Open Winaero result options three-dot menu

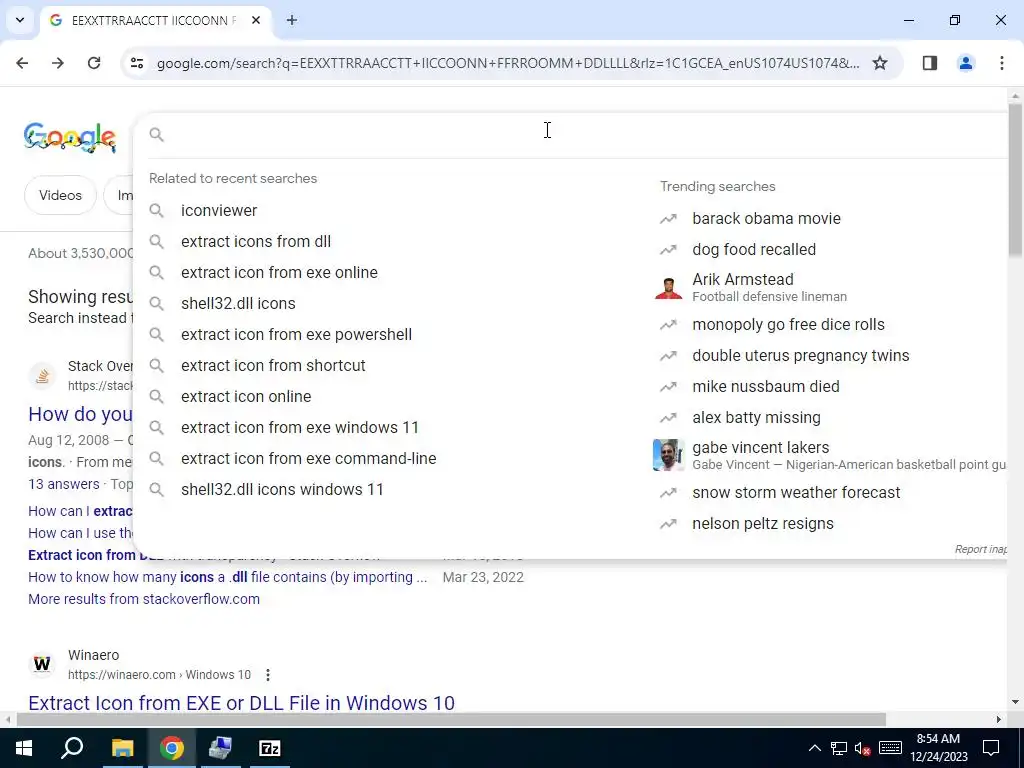click(268, 675)
